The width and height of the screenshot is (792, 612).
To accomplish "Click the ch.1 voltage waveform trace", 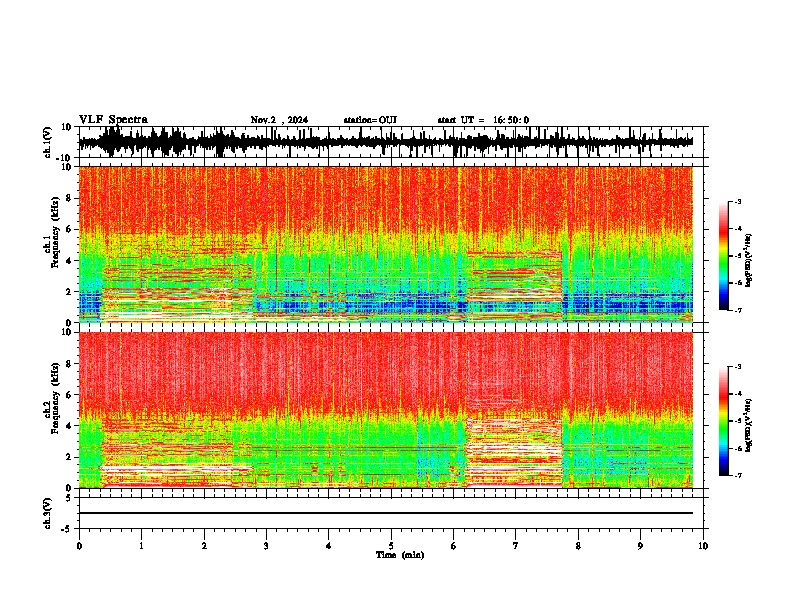I will pyautogui.click(x=386, y=142).
